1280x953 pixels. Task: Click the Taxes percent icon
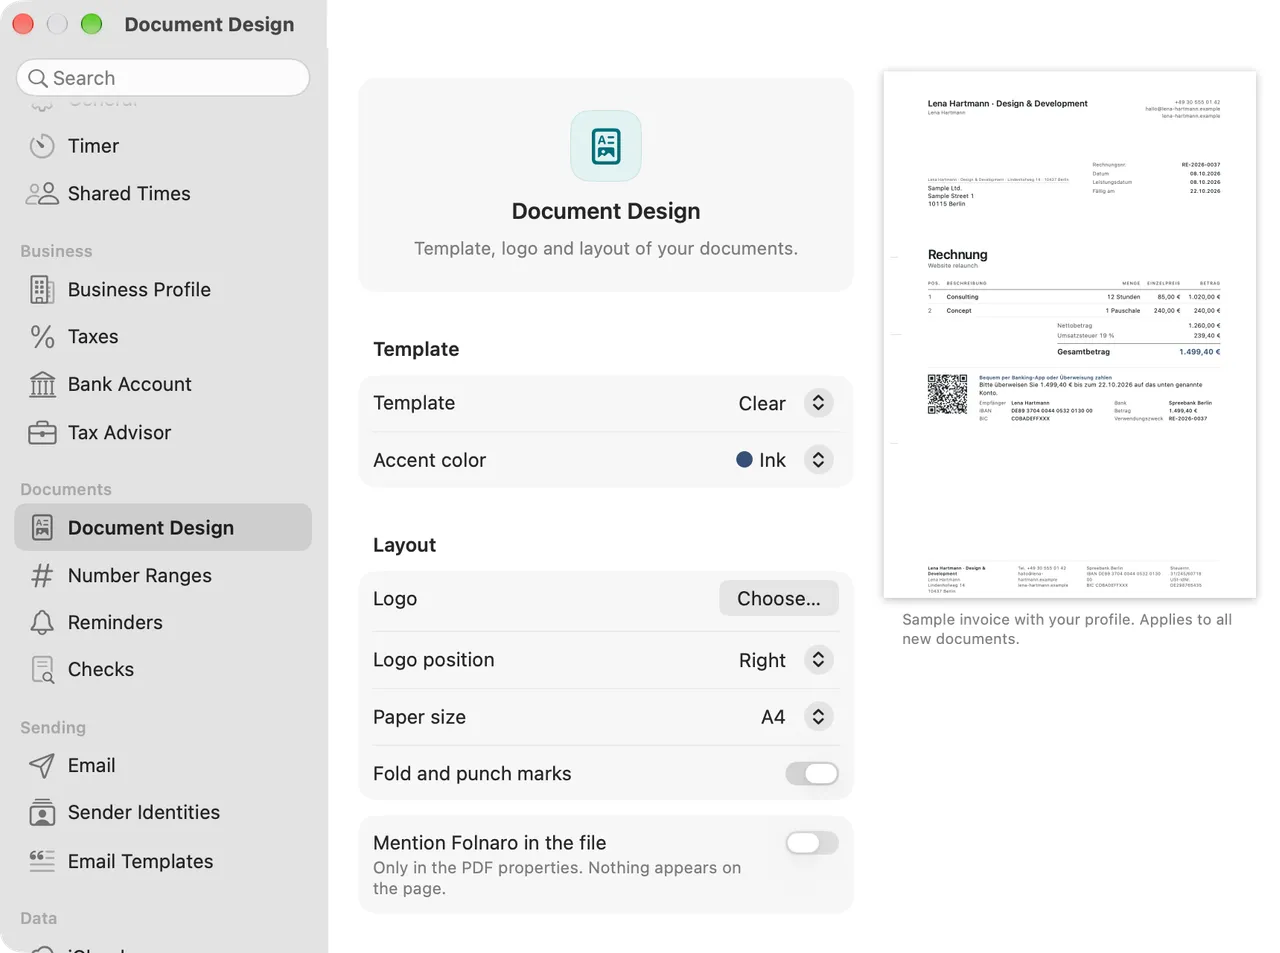click(x=42, y=337)
